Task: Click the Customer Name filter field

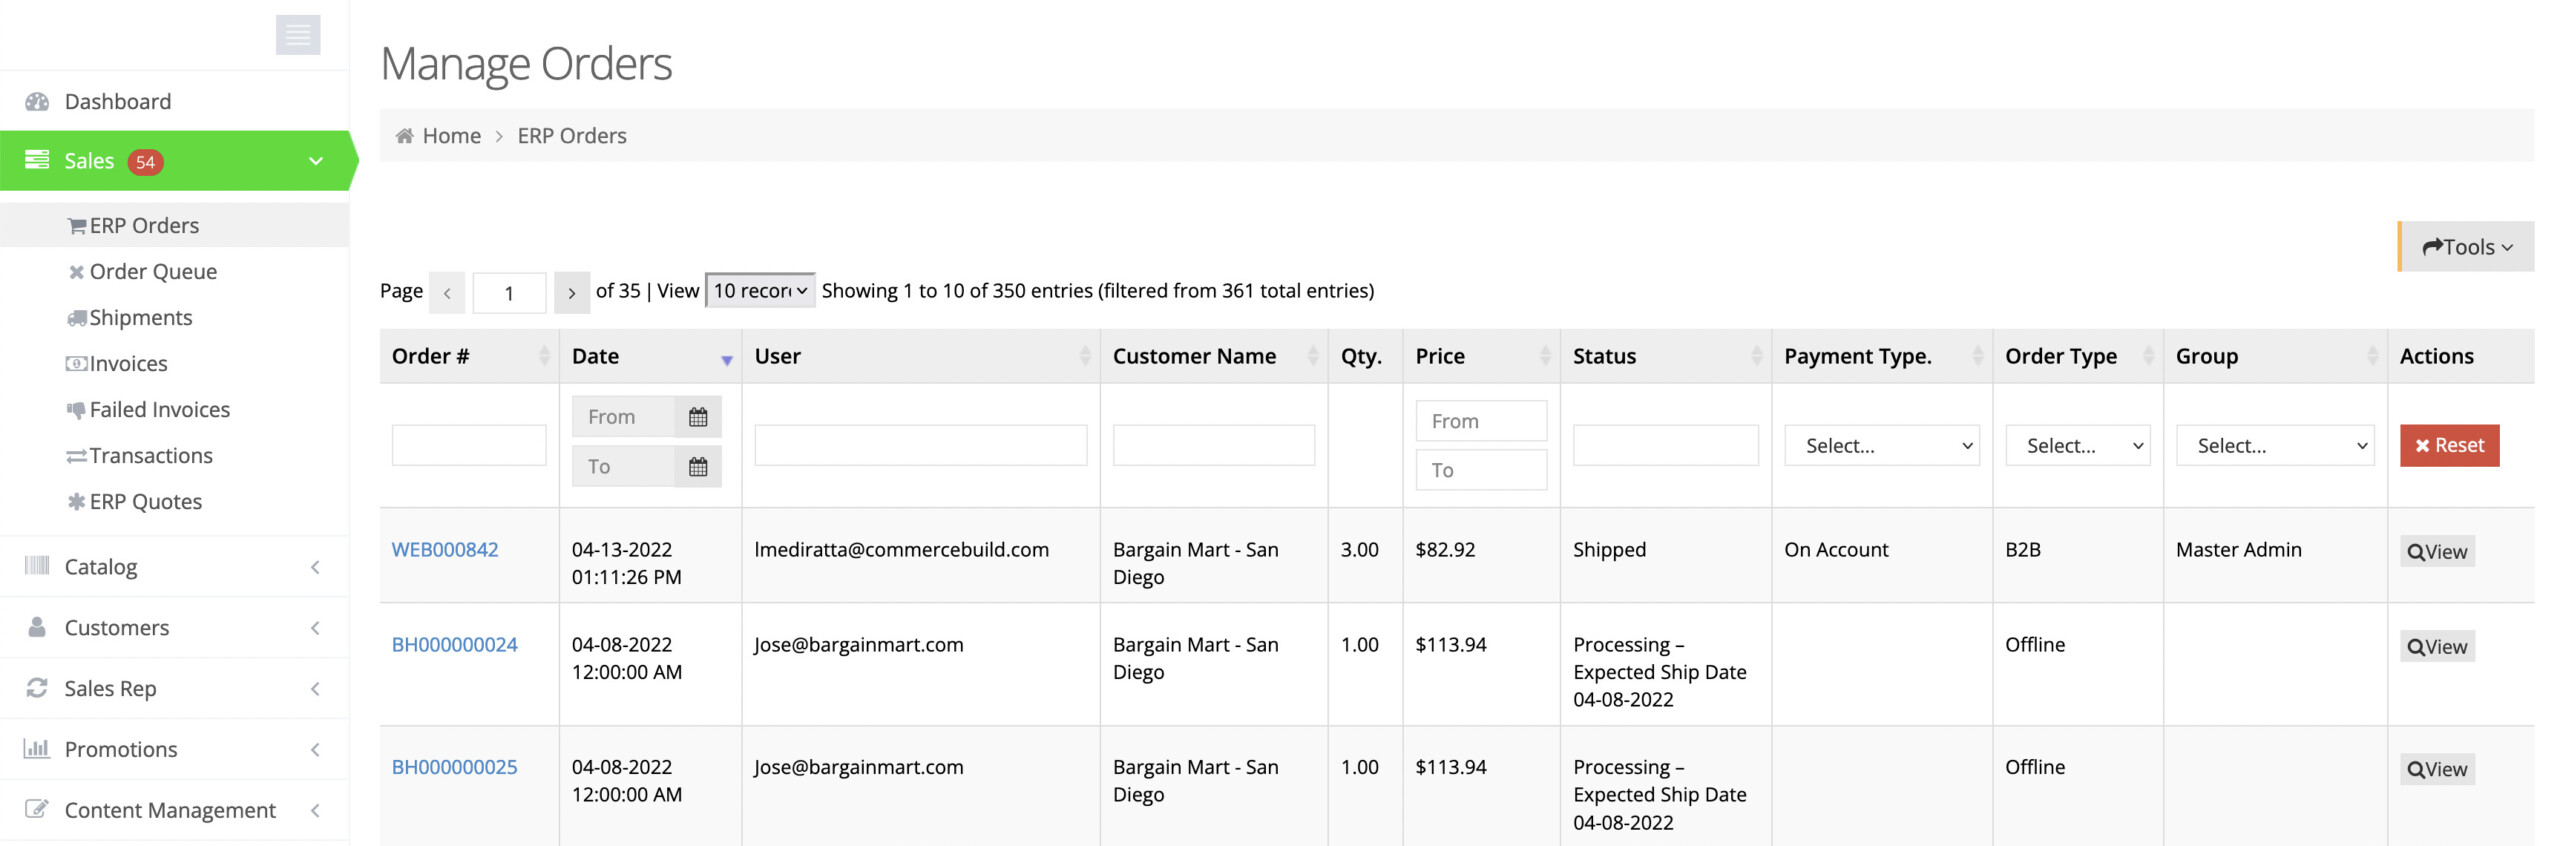Action: (1213, 446)
